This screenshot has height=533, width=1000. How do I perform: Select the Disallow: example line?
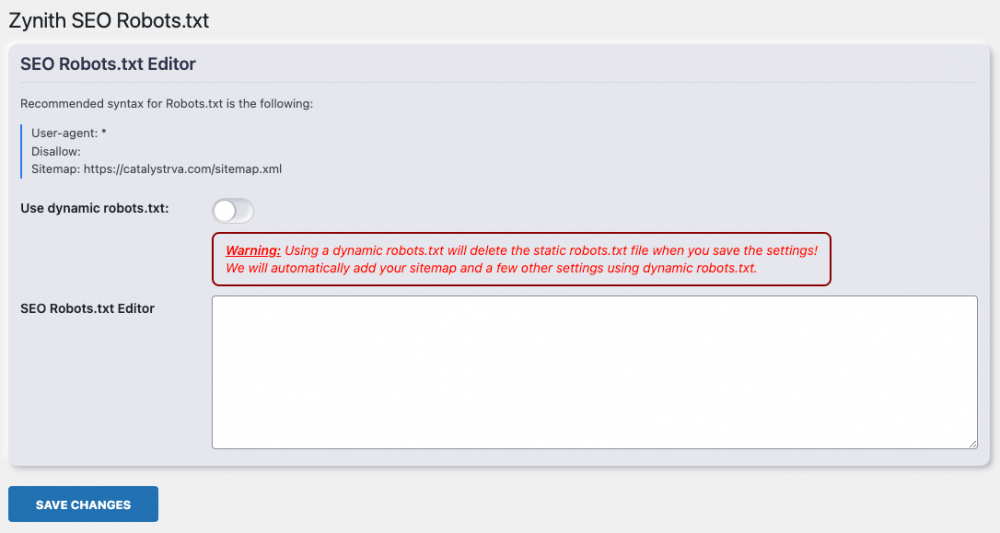click(x=56, y=151)
